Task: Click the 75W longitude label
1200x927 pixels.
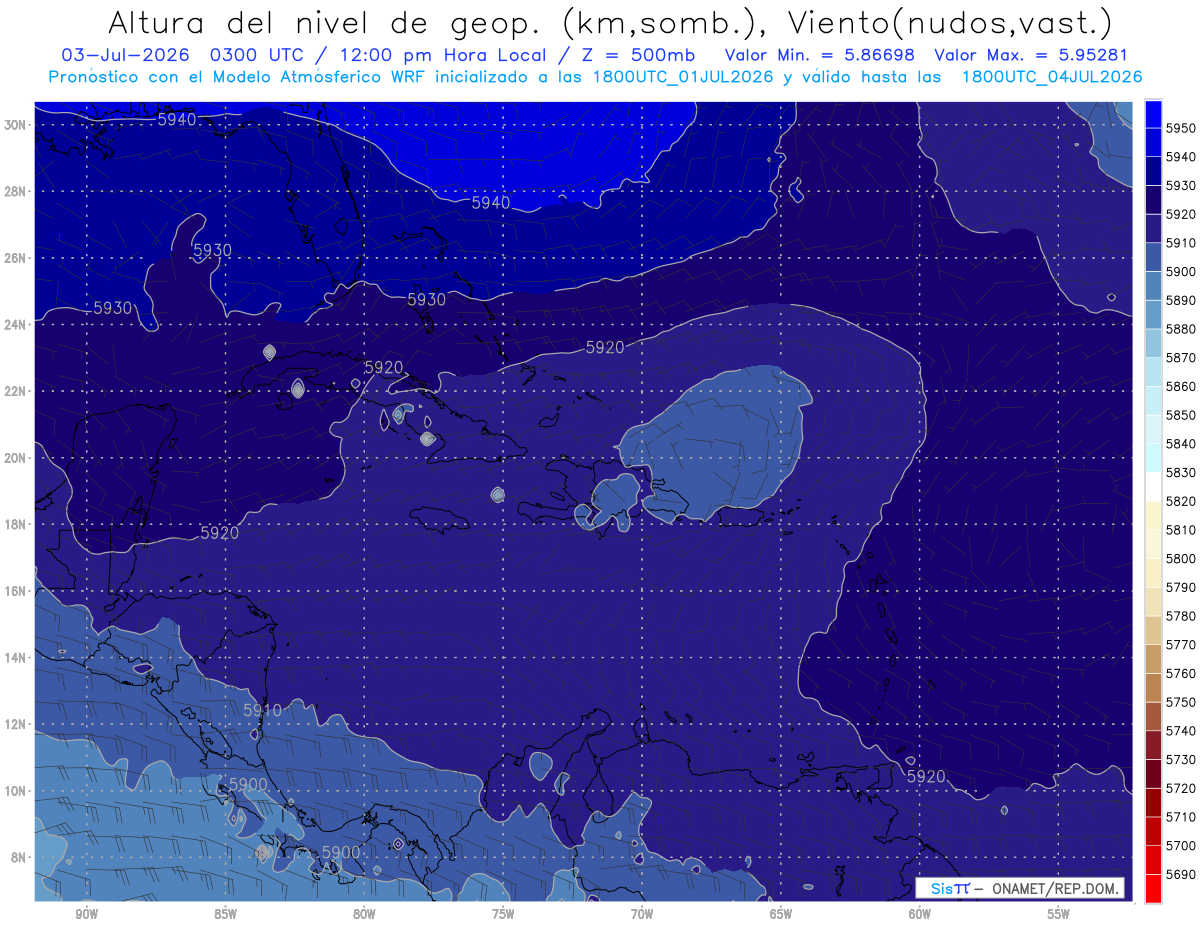Action: 503,914
